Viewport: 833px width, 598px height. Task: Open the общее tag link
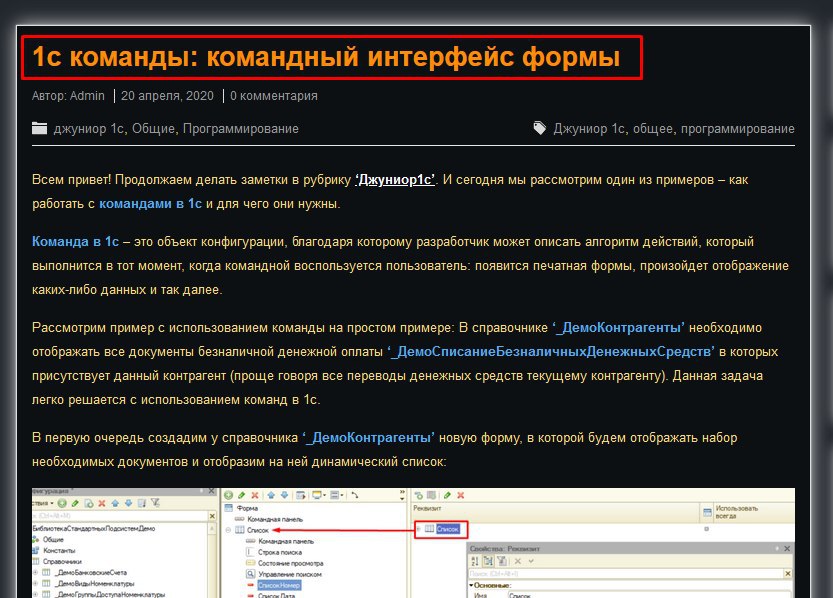(652, 129)
